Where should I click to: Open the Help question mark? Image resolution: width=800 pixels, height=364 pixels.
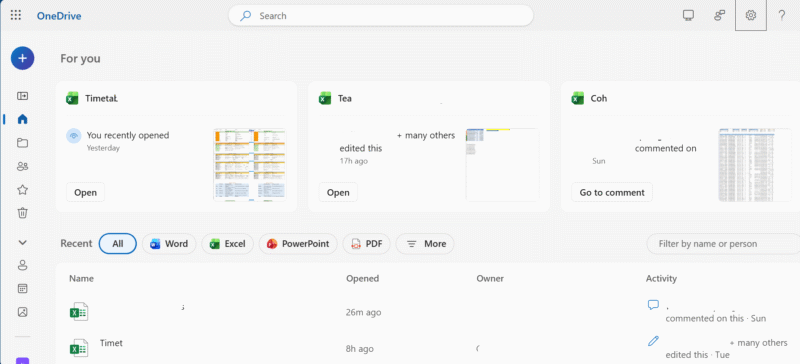coord(782,16)
